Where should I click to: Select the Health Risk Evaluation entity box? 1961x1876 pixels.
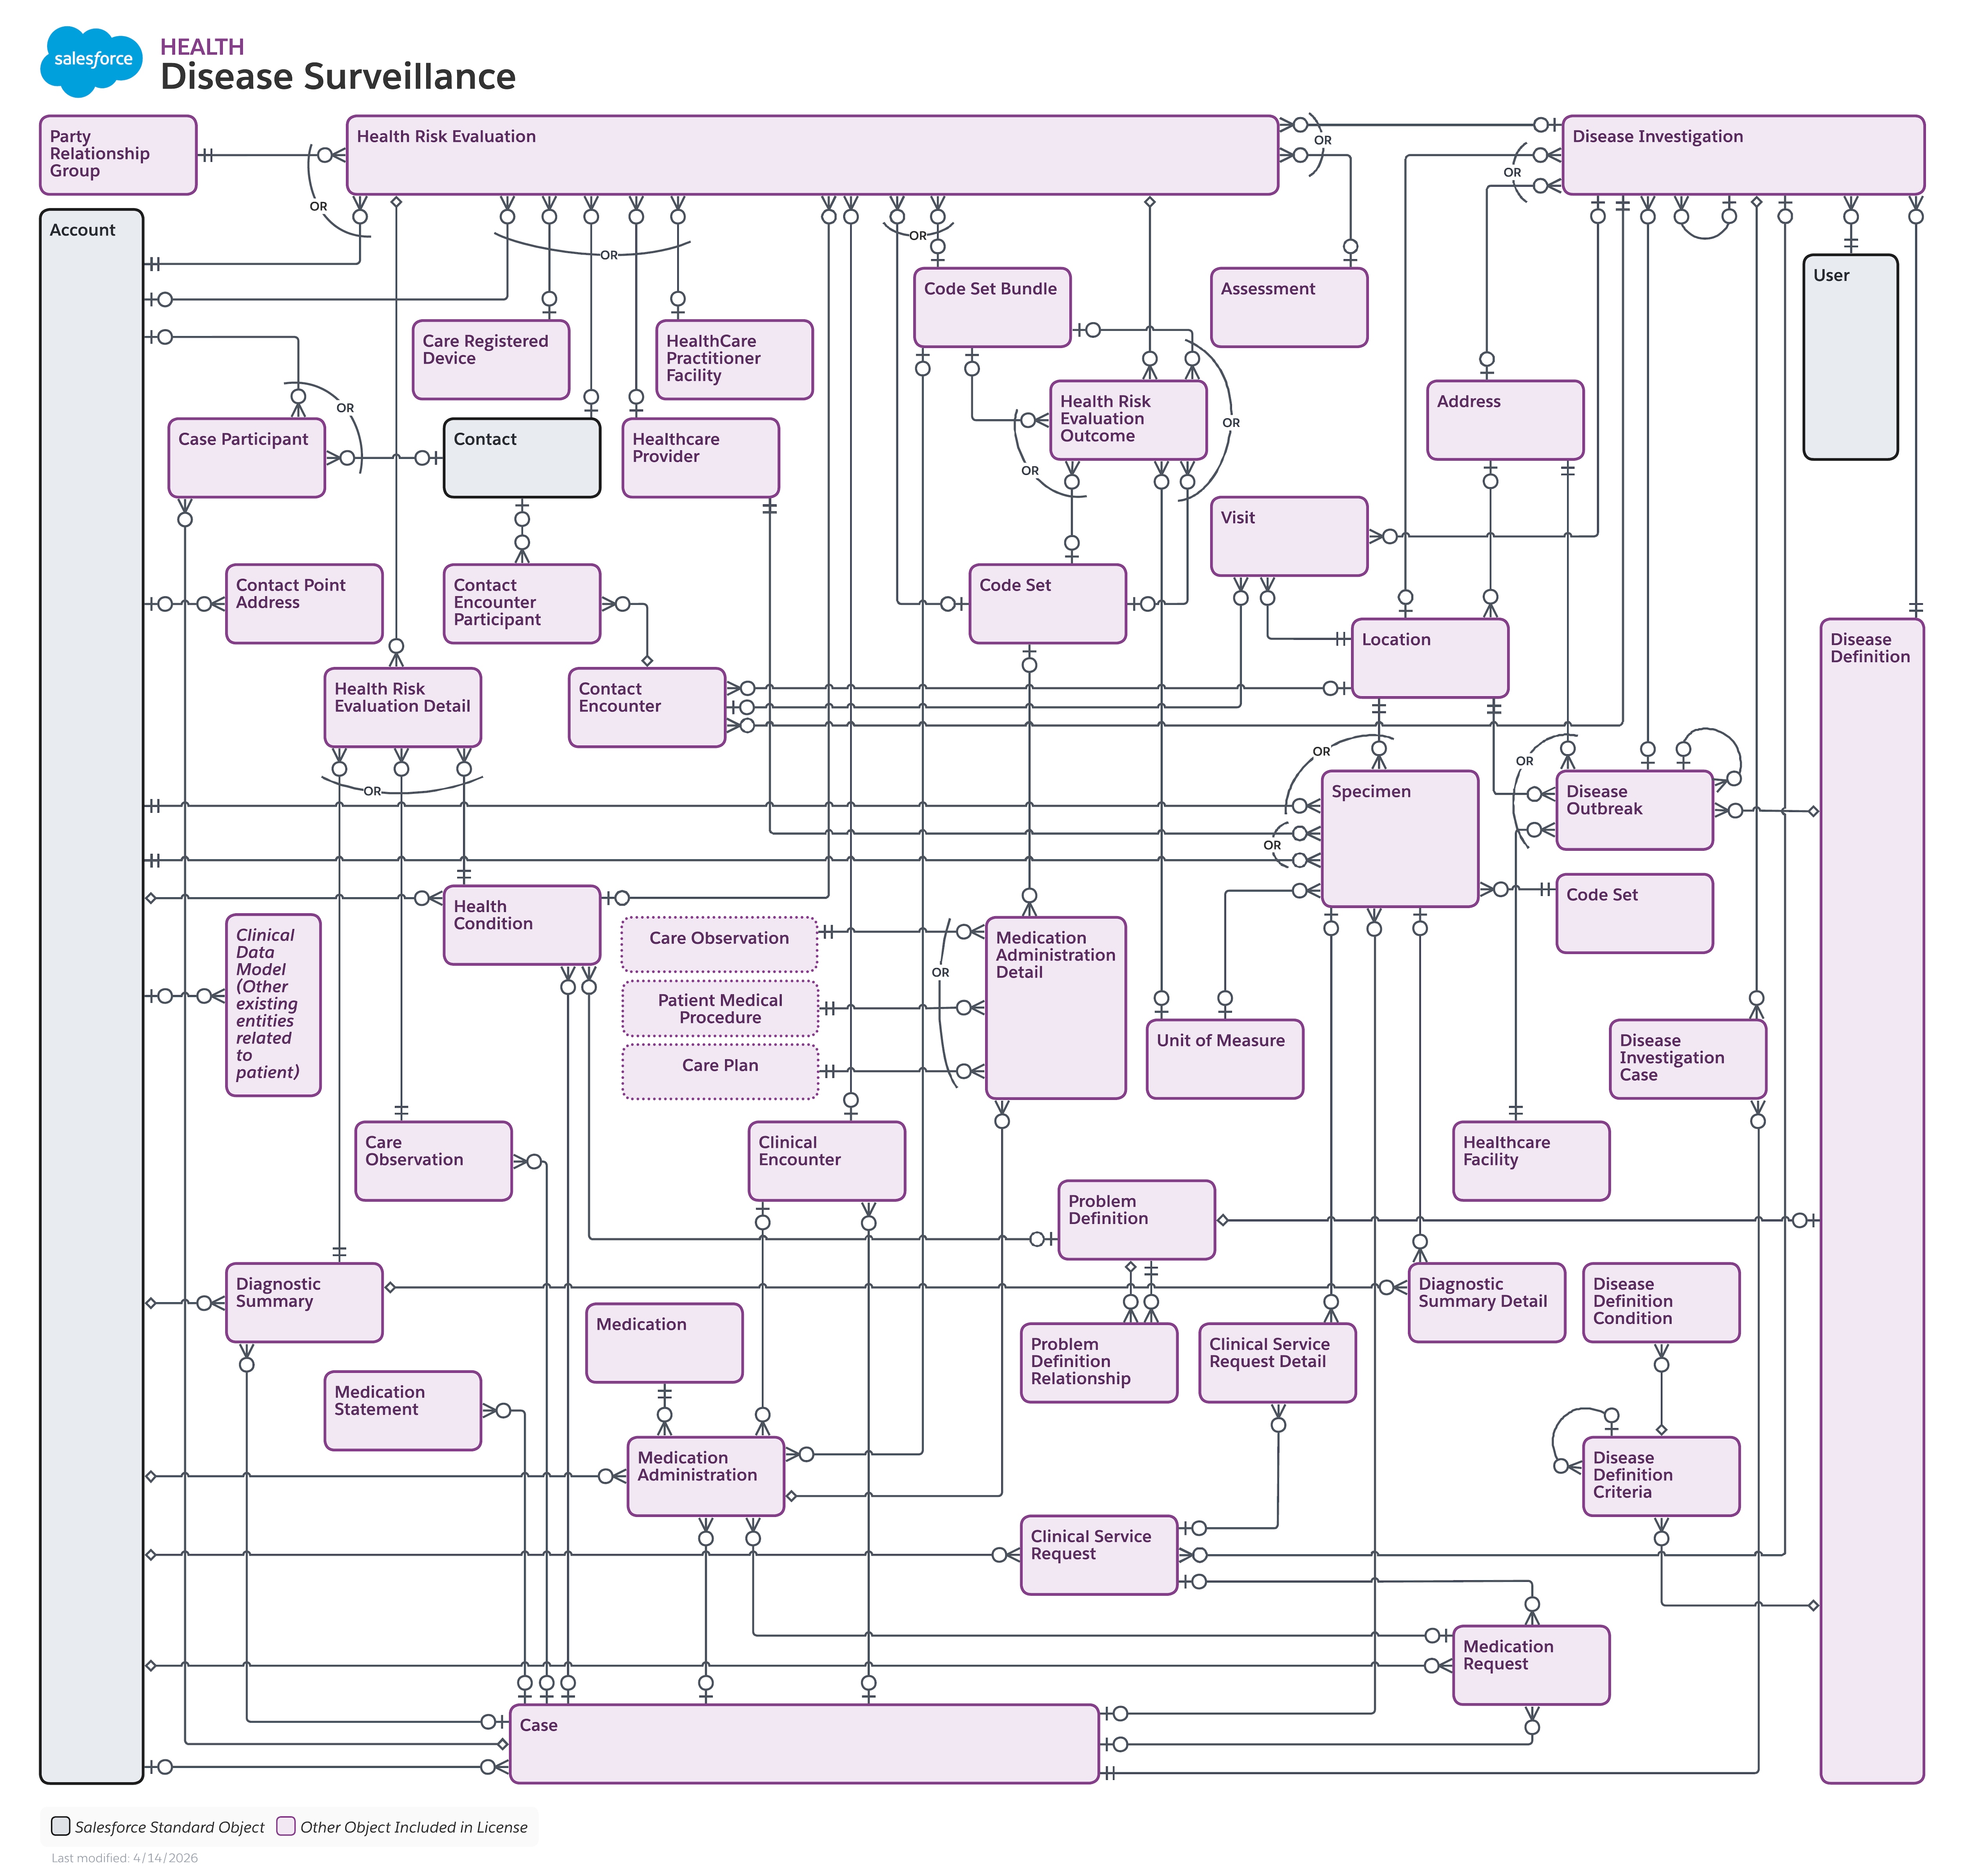click(811, 155)
